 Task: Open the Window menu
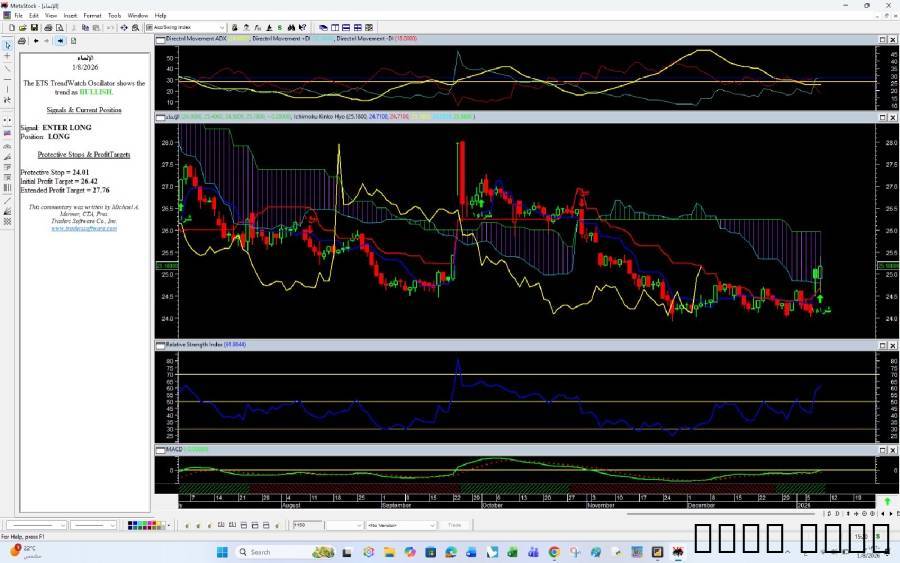coord(137,15)
